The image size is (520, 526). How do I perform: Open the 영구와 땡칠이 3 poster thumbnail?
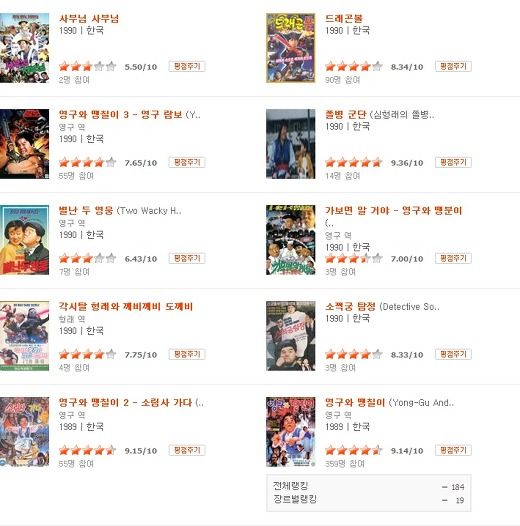(24, 144)
